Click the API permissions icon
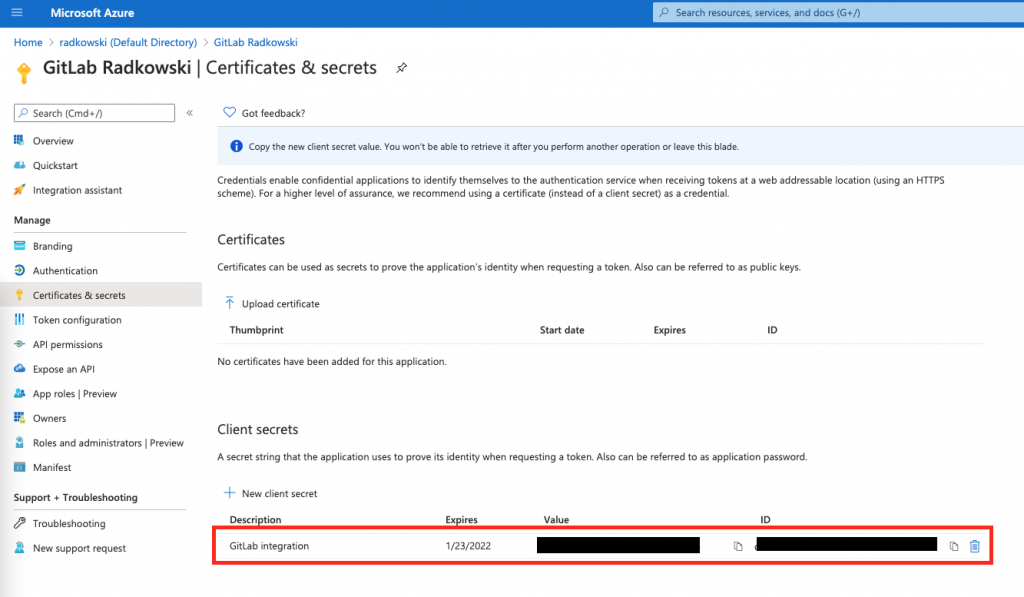 coord(19,344)
